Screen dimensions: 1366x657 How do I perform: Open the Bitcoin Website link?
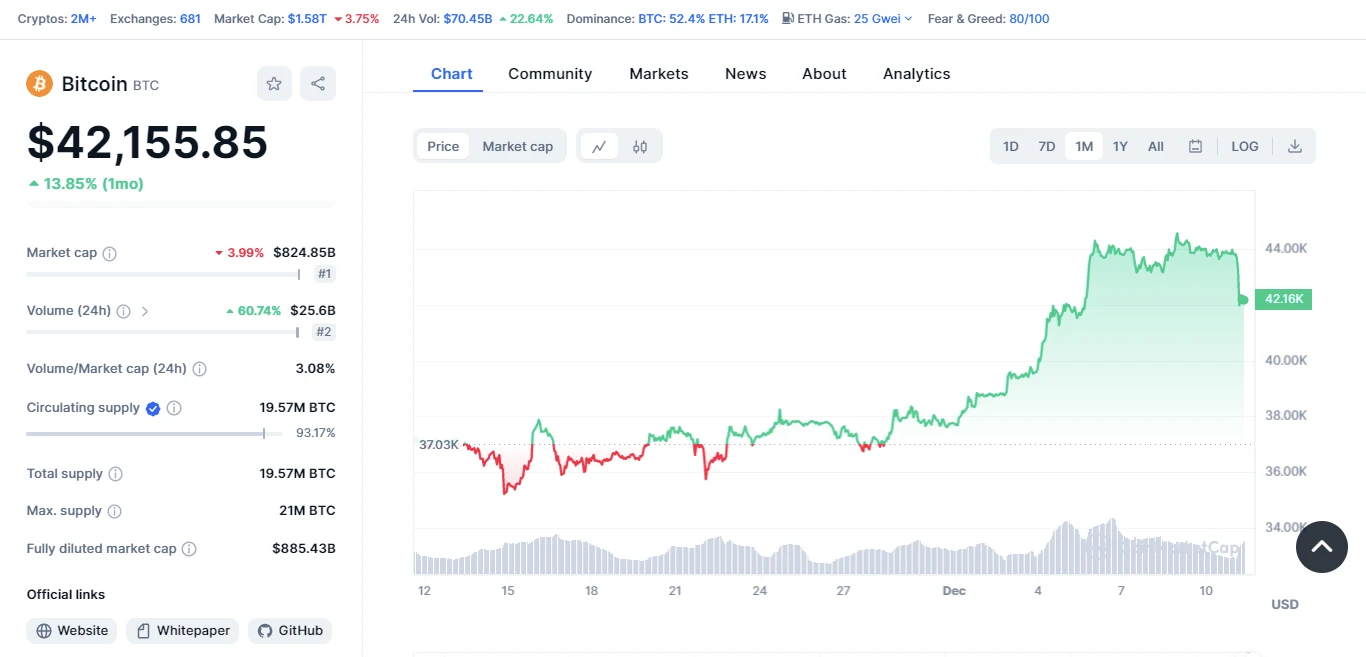click(x=72, y=631)
